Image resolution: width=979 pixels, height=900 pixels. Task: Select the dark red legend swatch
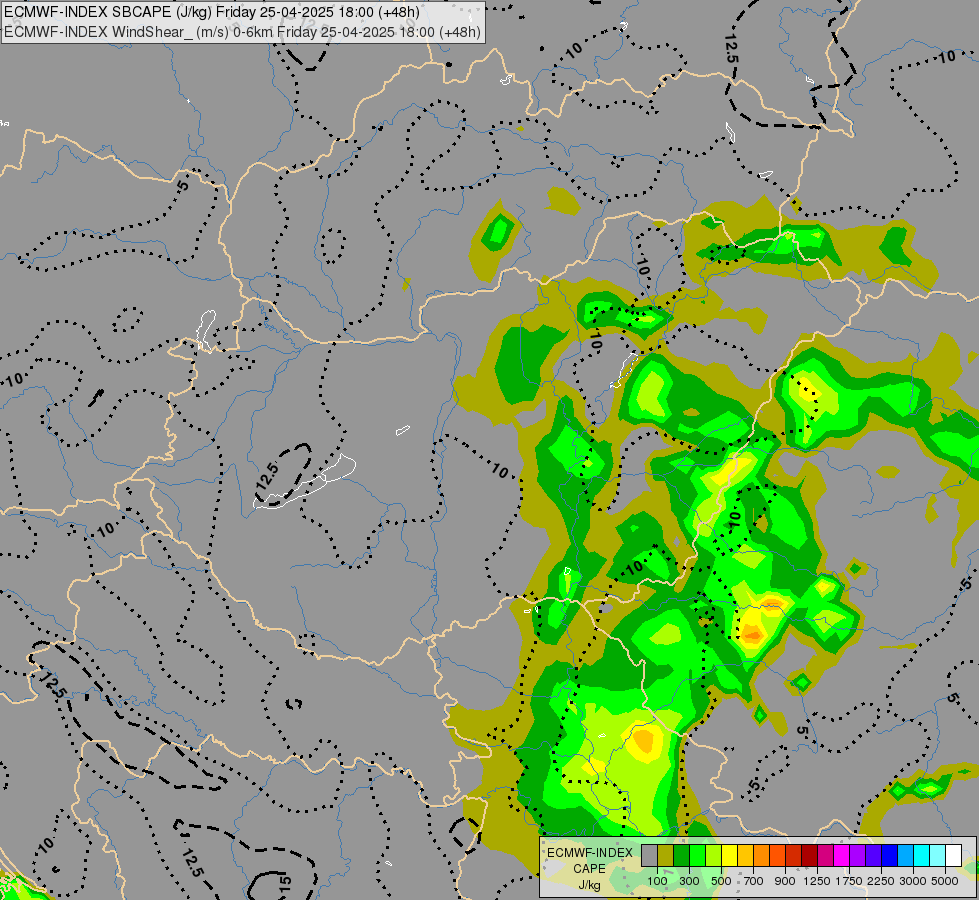click(x=810, y=856)
